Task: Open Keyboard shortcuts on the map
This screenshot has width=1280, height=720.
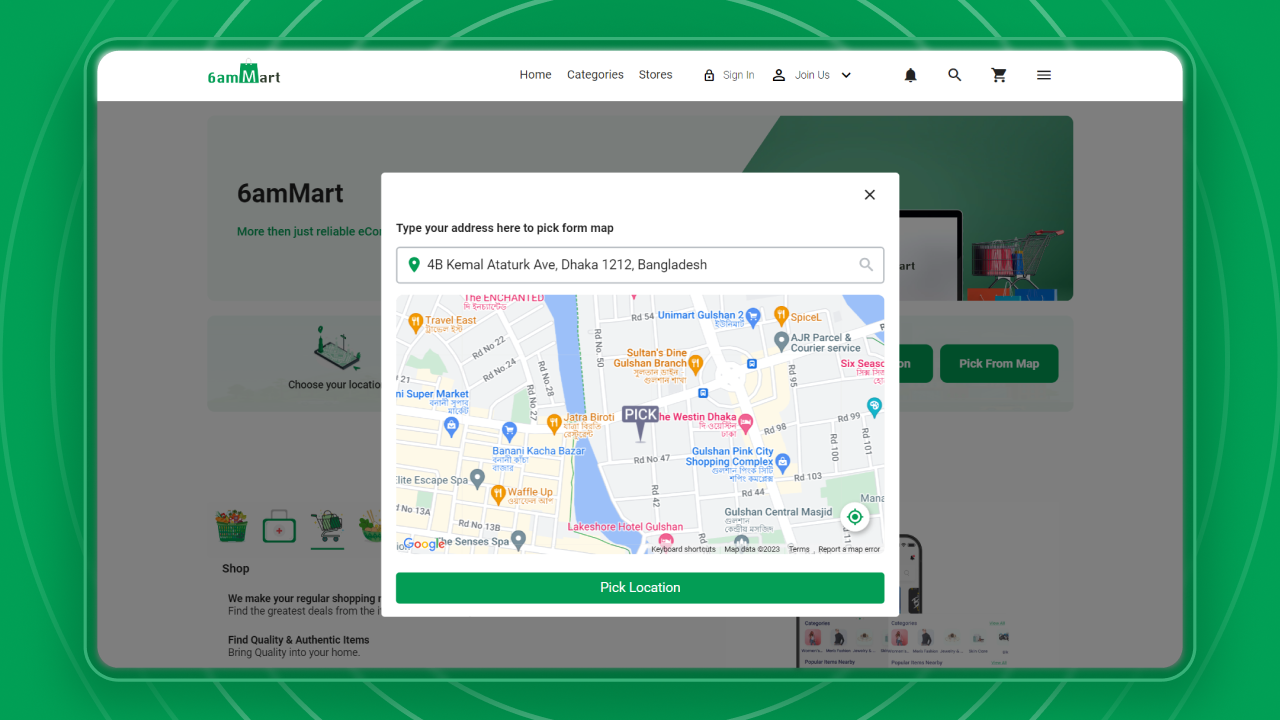Action: point(684,549)
